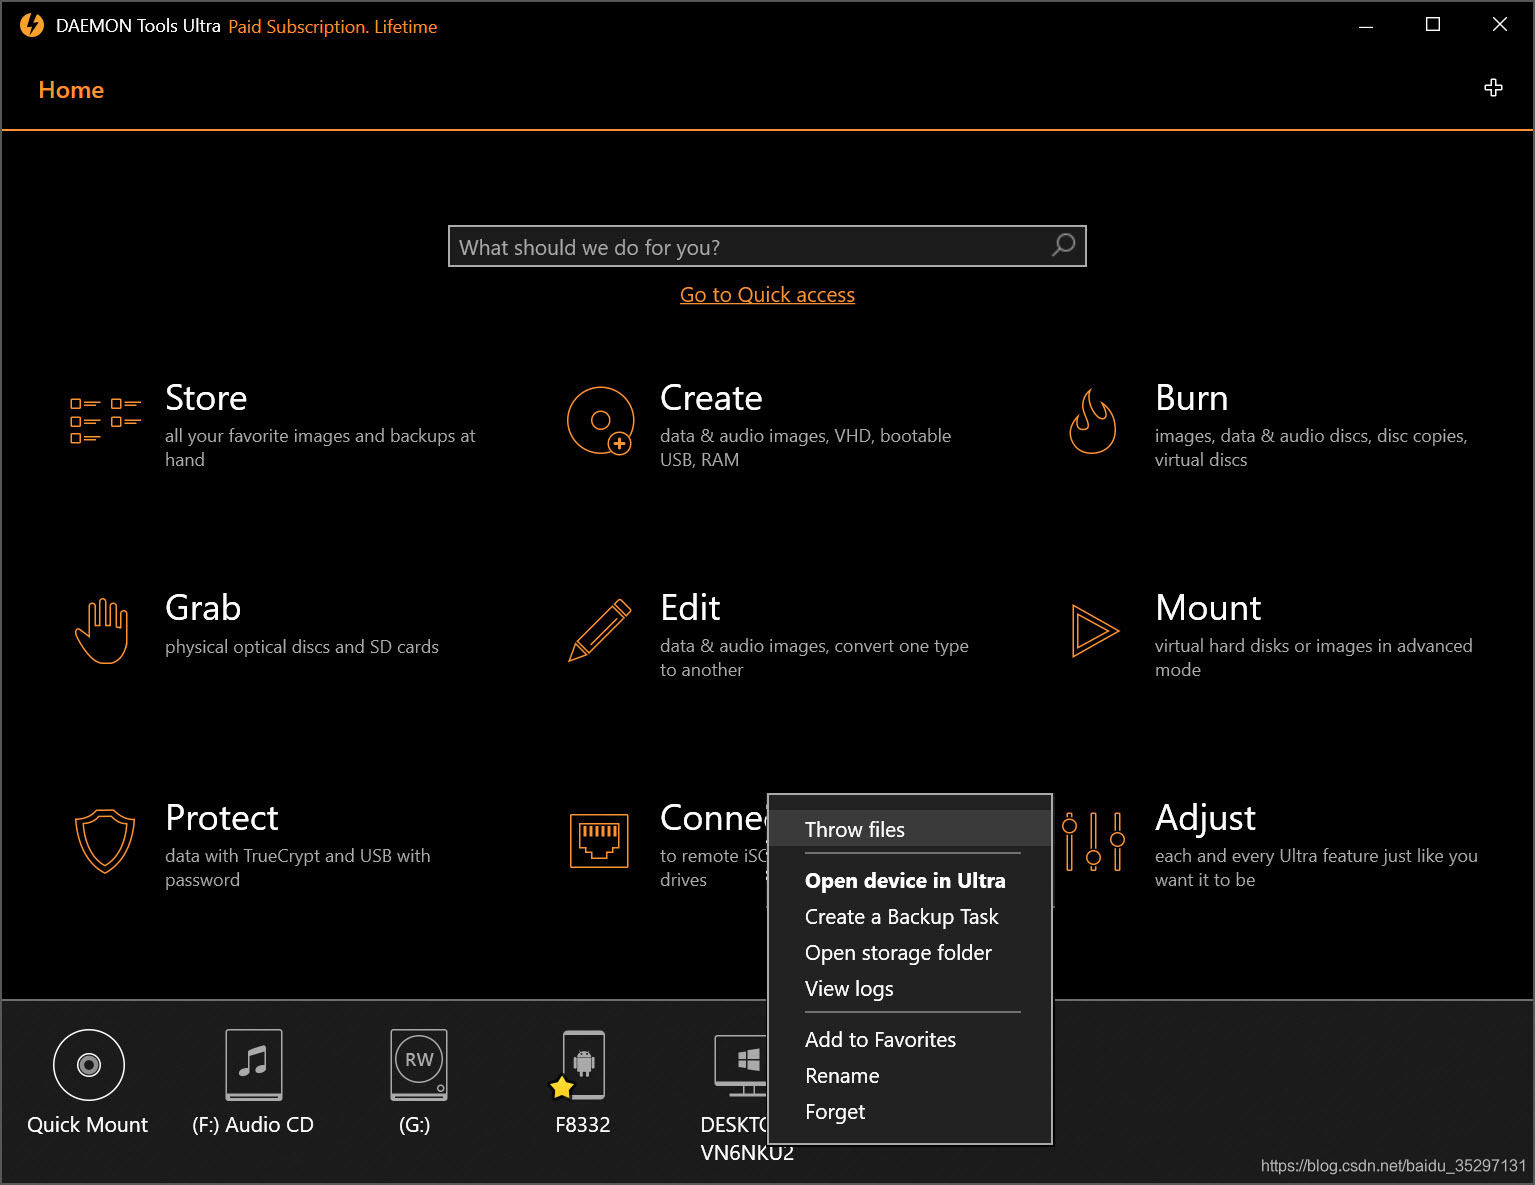
Task: Click the plus icon to add tab
Action: coord(1493,88)
